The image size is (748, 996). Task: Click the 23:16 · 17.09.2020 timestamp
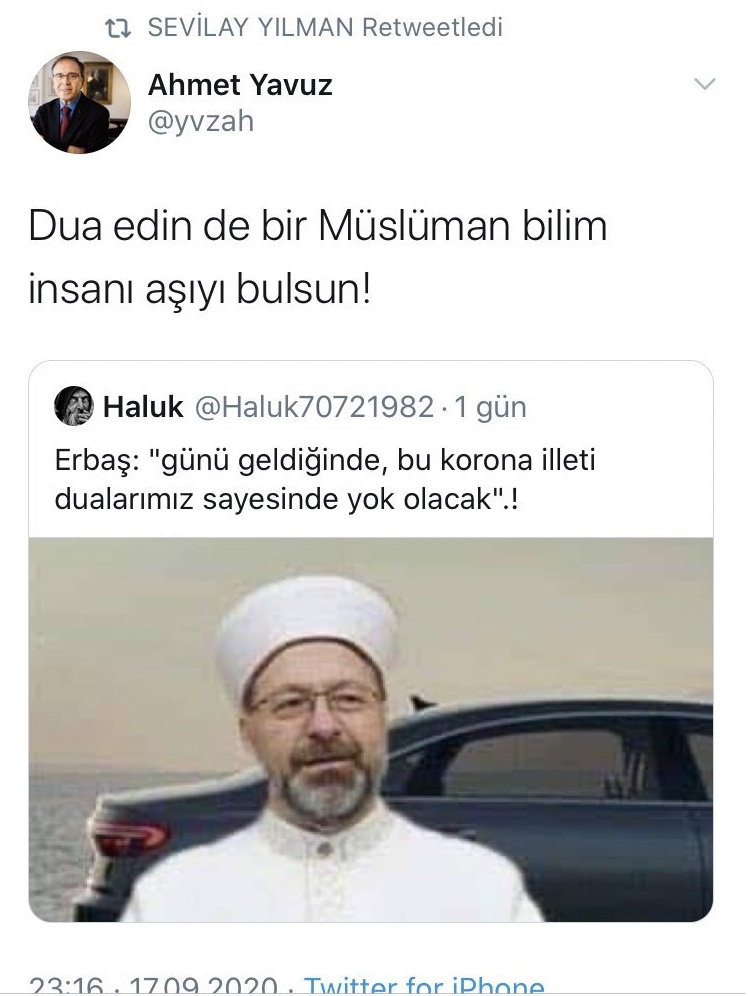tap(152, 985)
